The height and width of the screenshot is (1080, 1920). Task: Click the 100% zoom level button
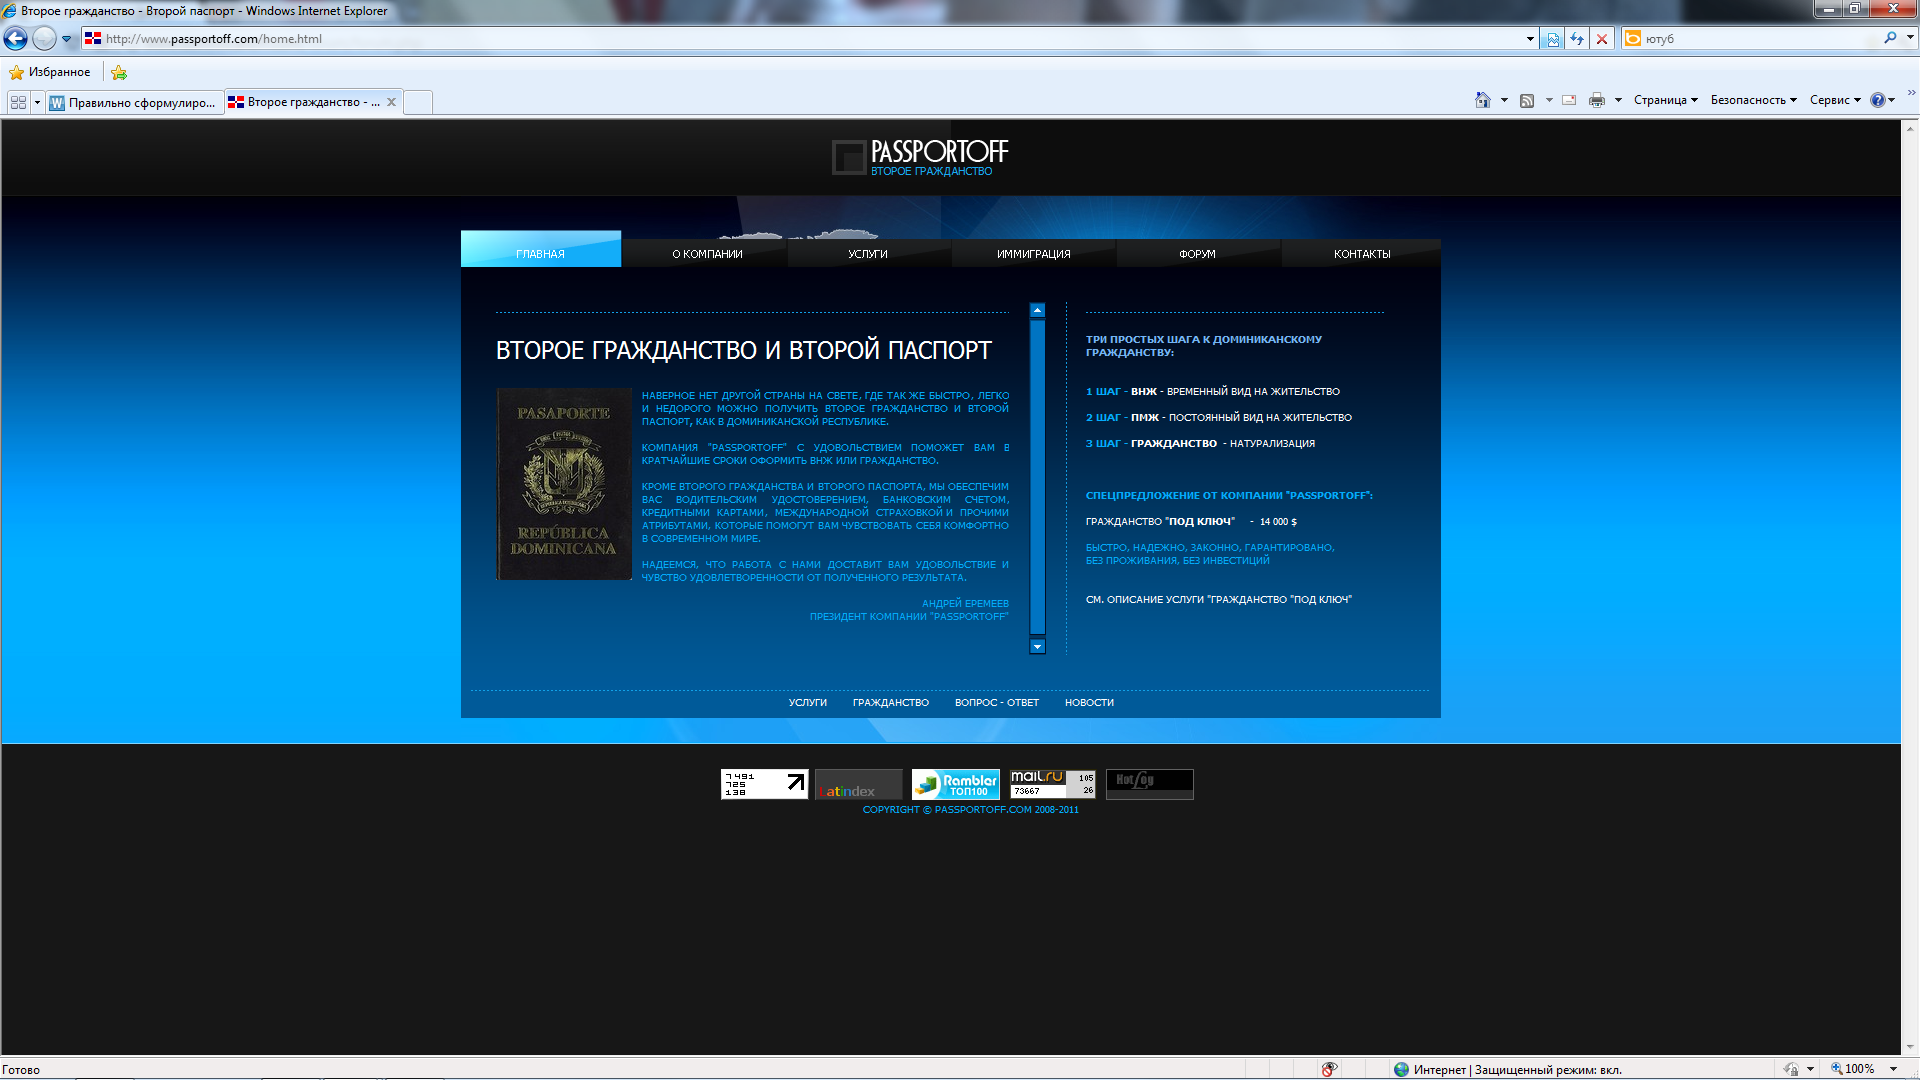click(x=1853, y=1069)
